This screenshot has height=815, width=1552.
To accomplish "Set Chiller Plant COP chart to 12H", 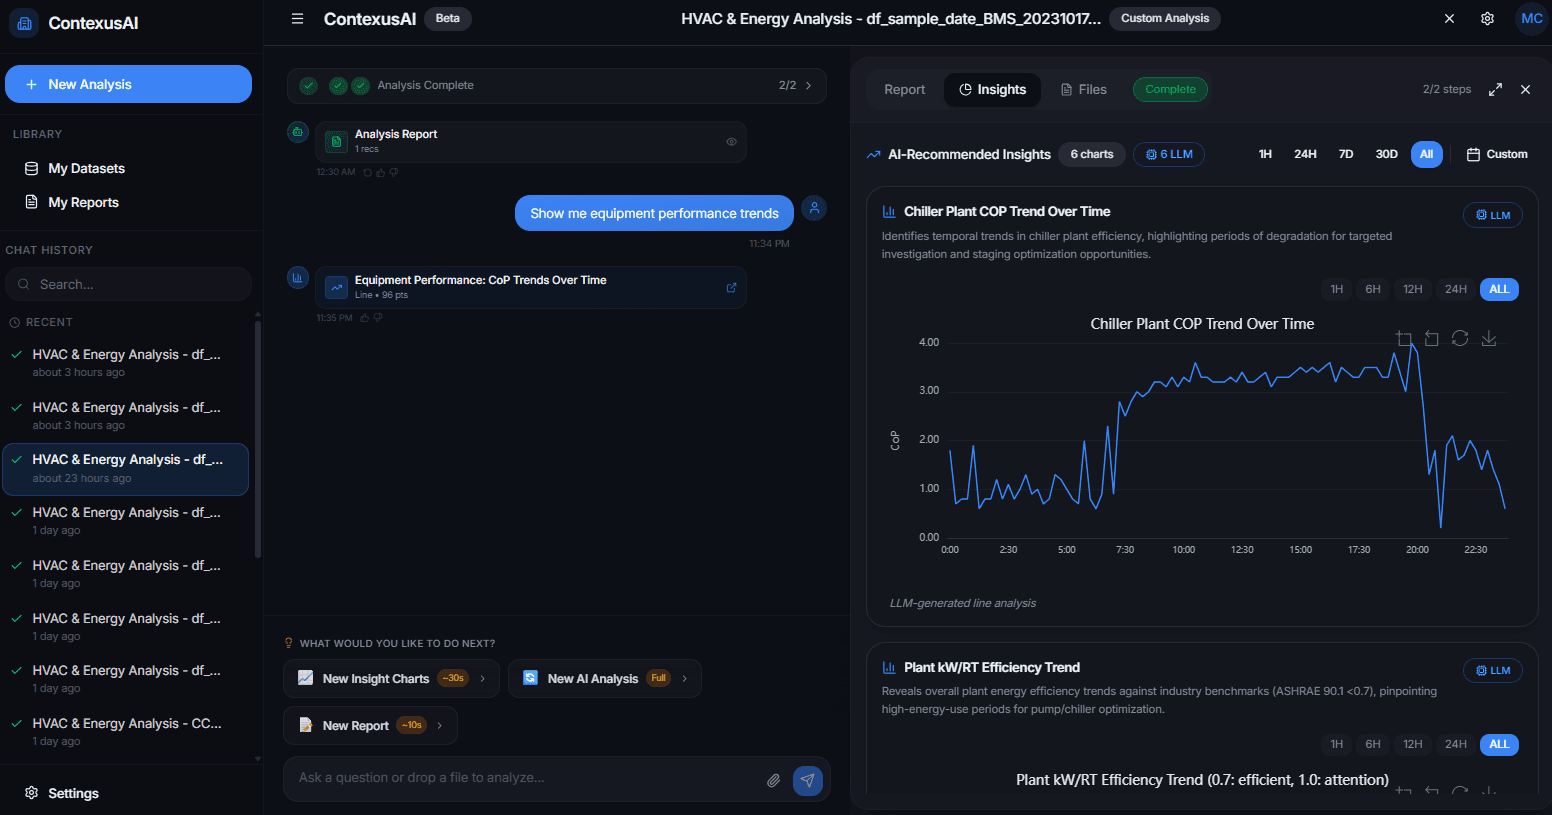I will 1412,289.
